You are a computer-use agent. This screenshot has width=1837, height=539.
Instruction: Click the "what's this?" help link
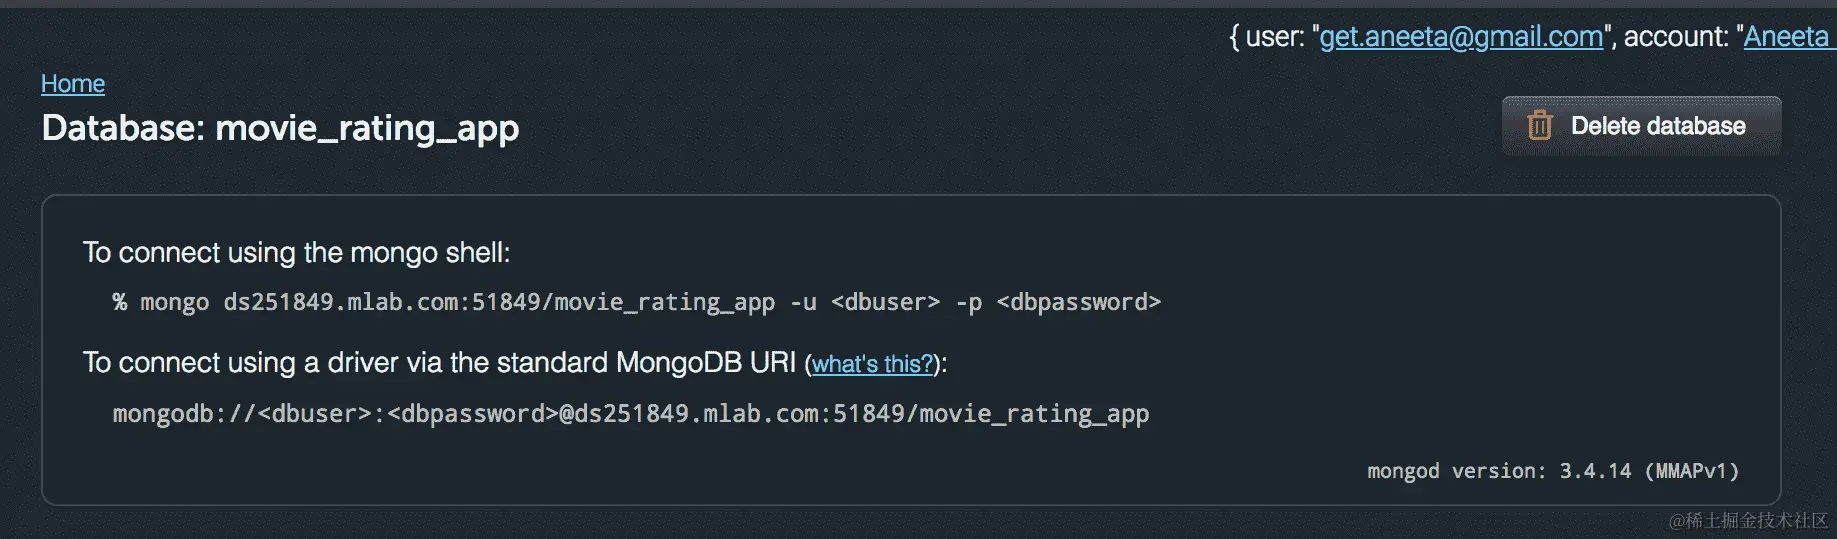click(x=872, y=364)
